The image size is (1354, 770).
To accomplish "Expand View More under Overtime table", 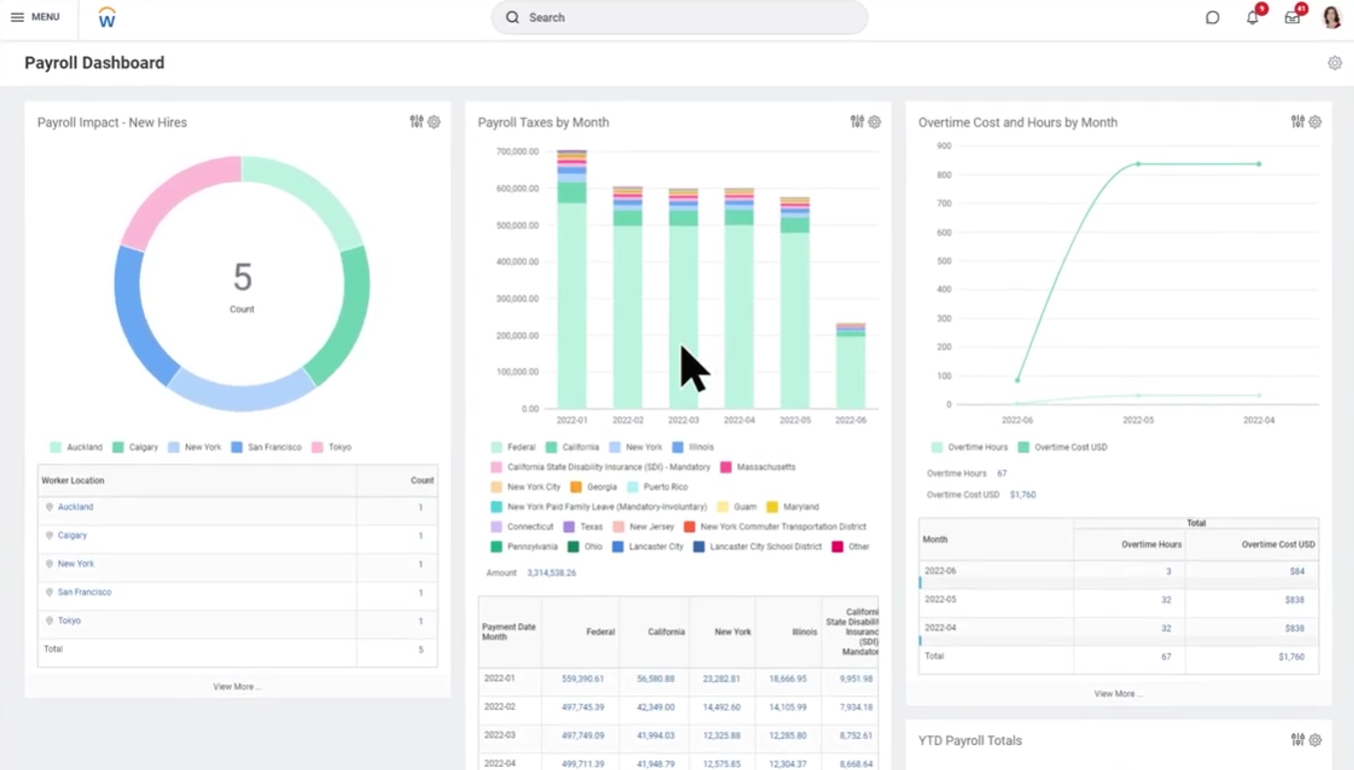I will point(1118,693).
